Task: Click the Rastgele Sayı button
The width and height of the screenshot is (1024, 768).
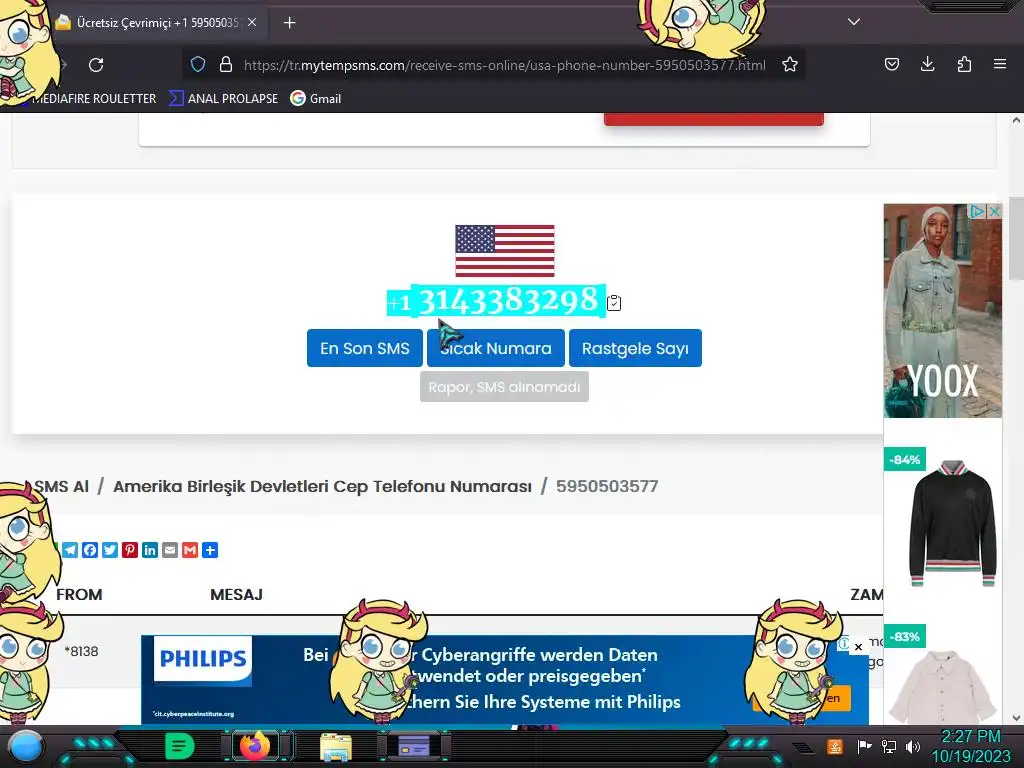Action: pyautogui.click(x=635, y=348)
